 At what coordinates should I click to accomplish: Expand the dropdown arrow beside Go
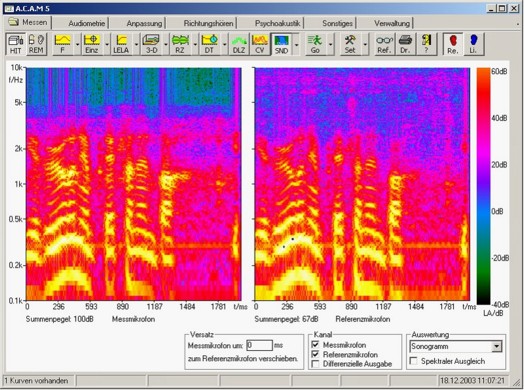pos(330,44)
